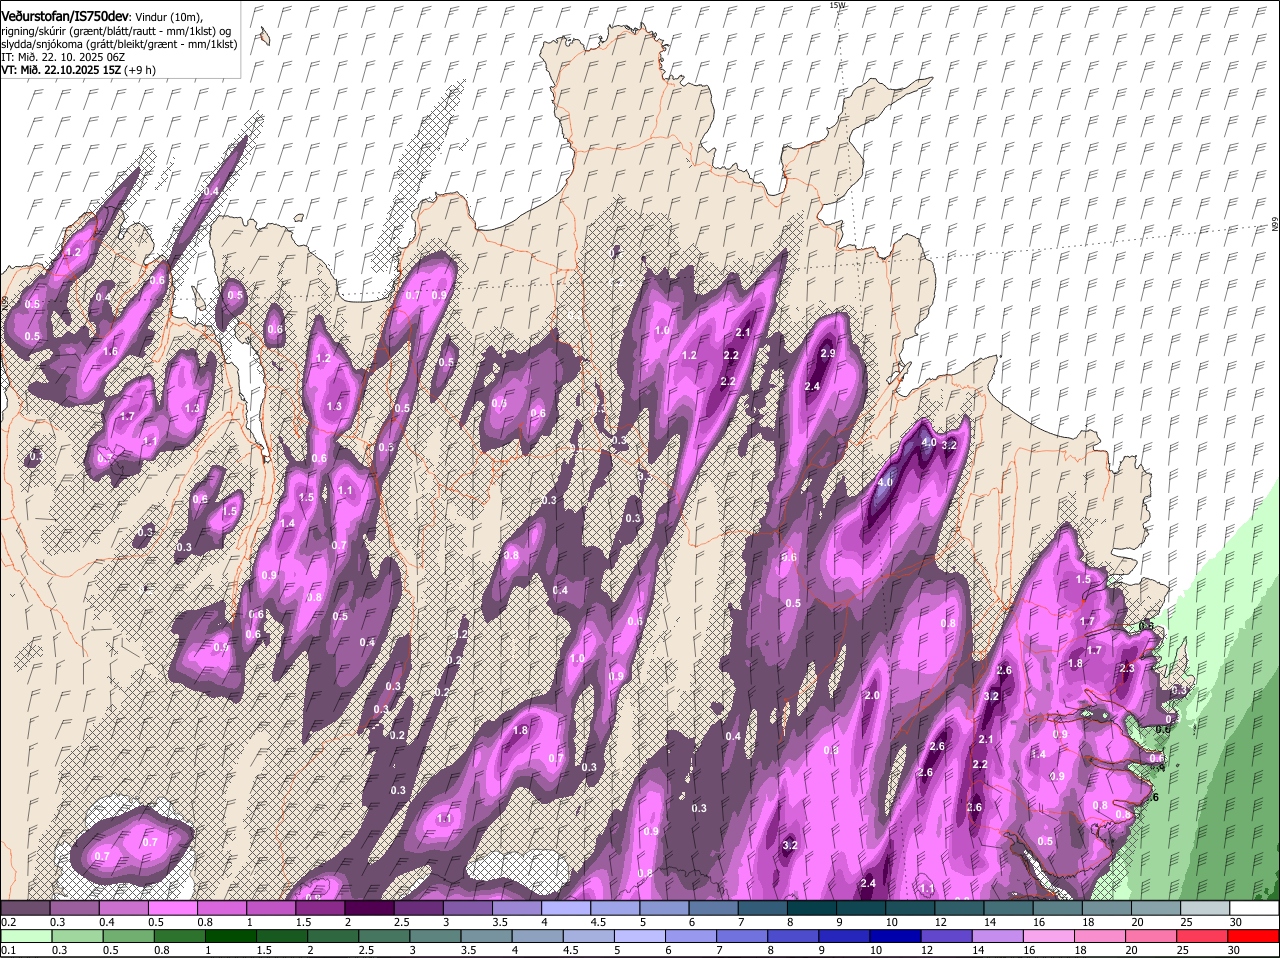Click the VT valid time line
Image resolution: width=1280 pixels, height=958 pixels.
(78, 70)
